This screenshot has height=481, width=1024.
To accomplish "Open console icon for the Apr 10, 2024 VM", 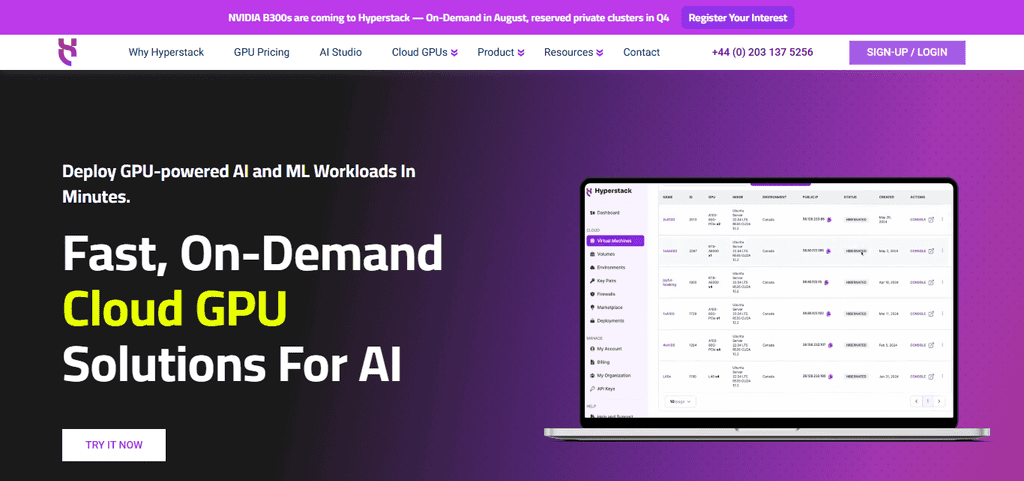I will pyautogui.click(x=931, y=283).
